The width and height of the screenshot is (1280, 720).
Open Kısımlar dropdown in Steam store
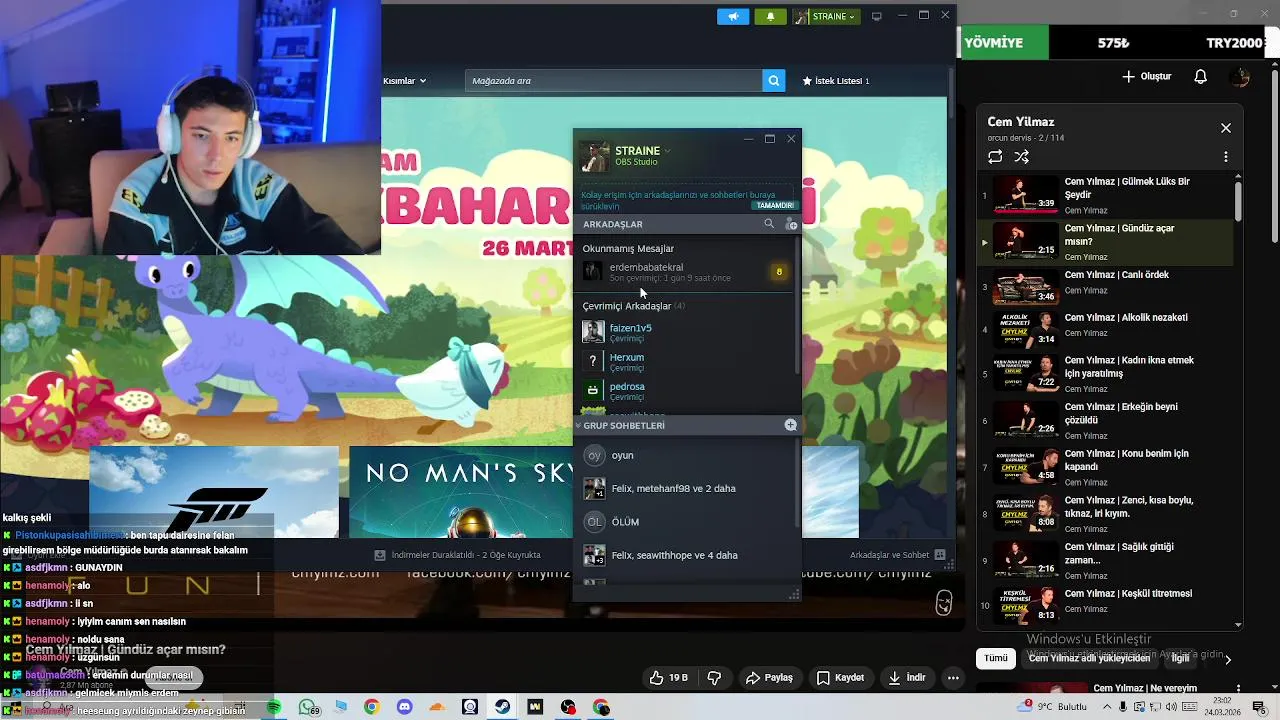404,81
